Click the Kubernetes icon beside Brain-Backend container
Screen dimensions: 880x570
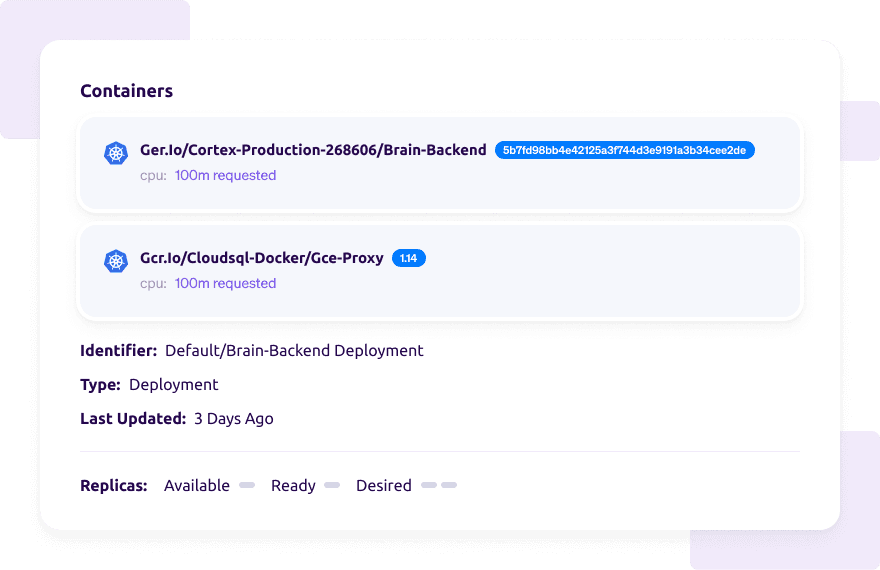click(x=117, y=153)
